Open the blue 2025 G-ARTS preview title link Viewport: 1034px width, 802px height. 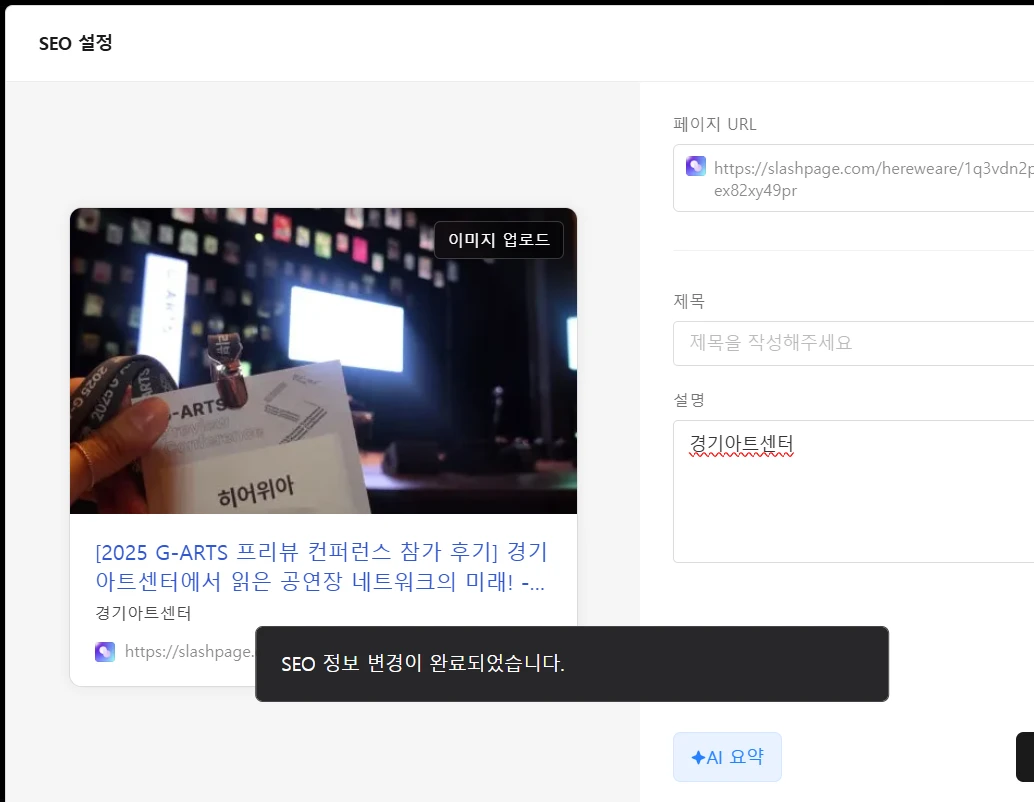(x=321, y=567)
